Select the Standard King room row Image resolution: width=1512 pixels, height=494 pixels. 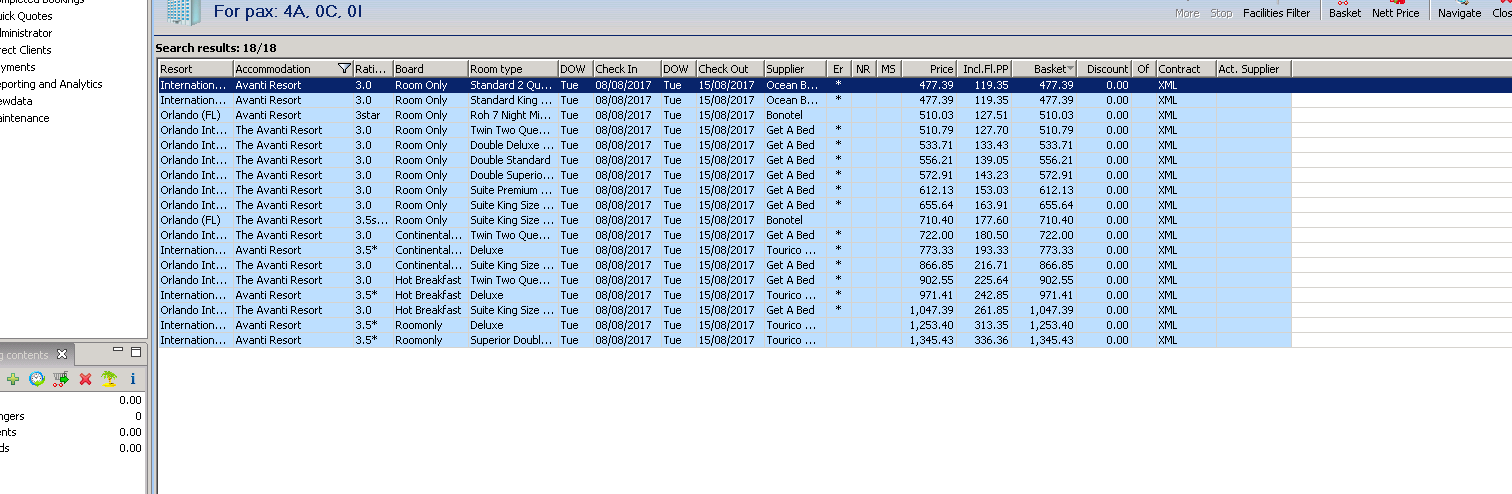click(725, 100)
